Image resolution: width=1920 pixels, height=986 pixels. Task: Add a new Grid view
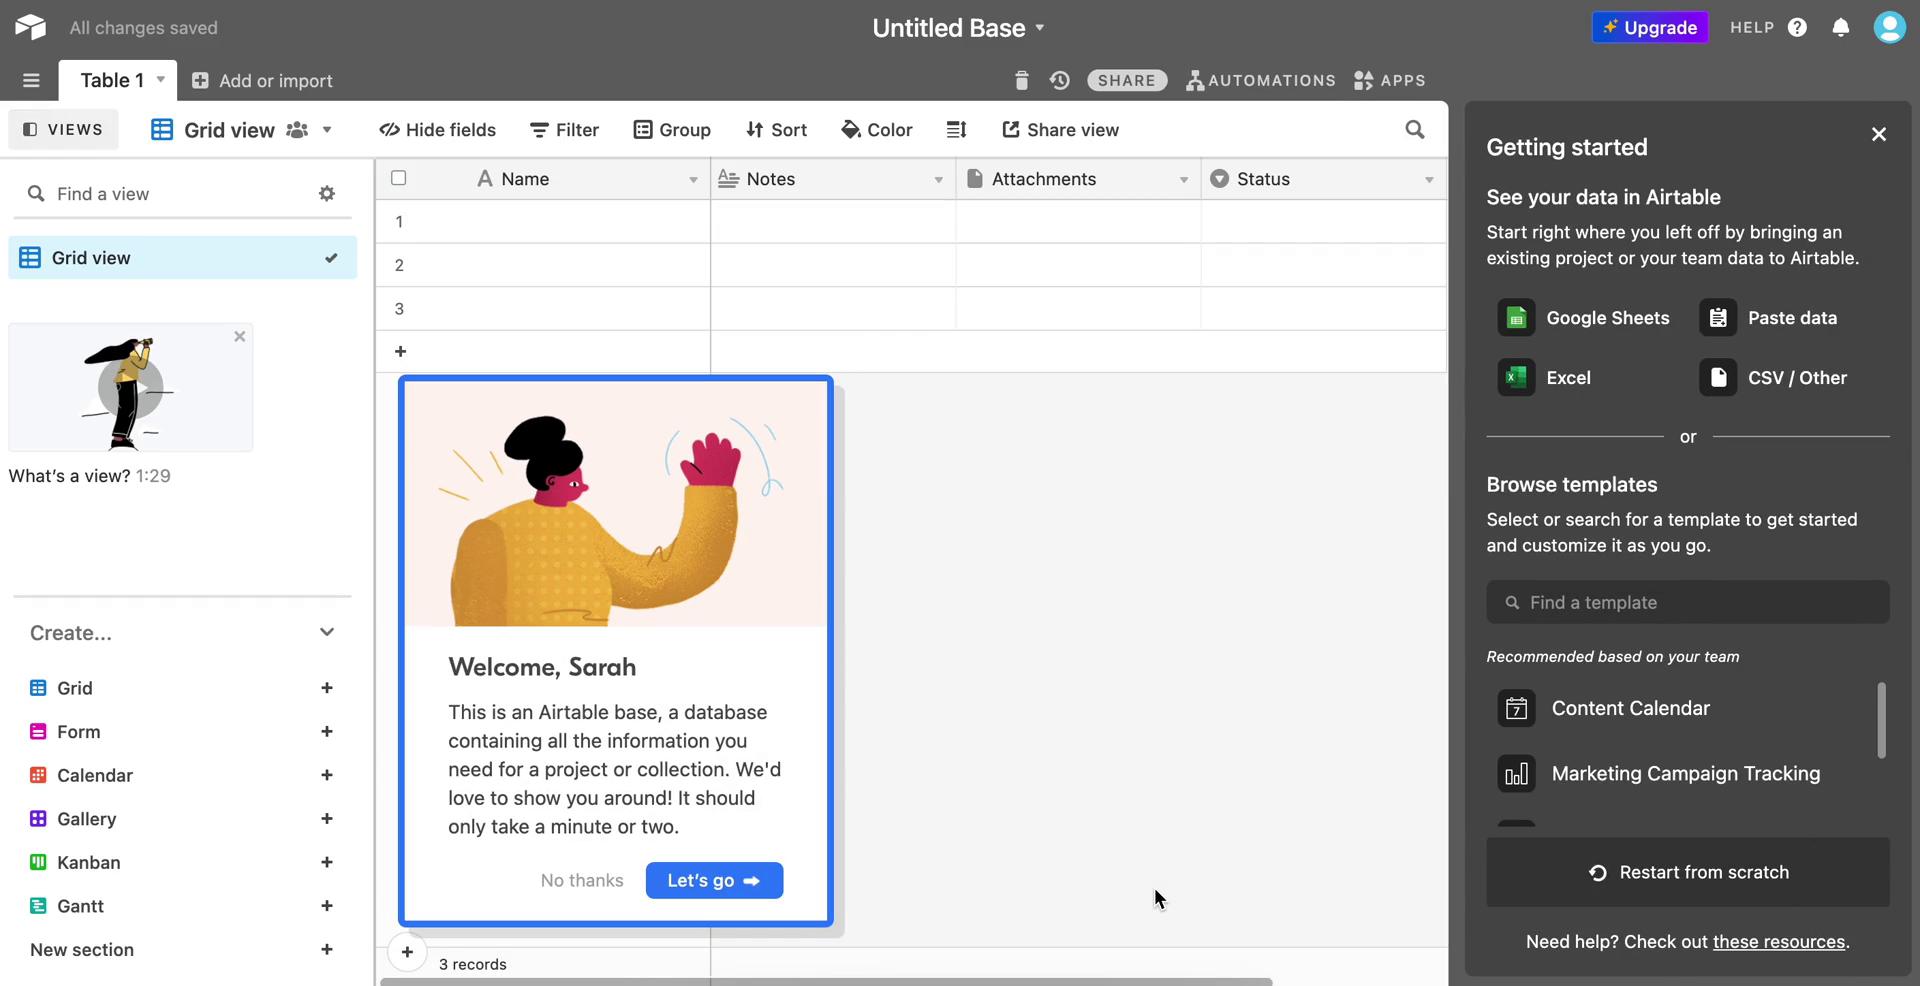pyautogui.click(x=326, y=688)
